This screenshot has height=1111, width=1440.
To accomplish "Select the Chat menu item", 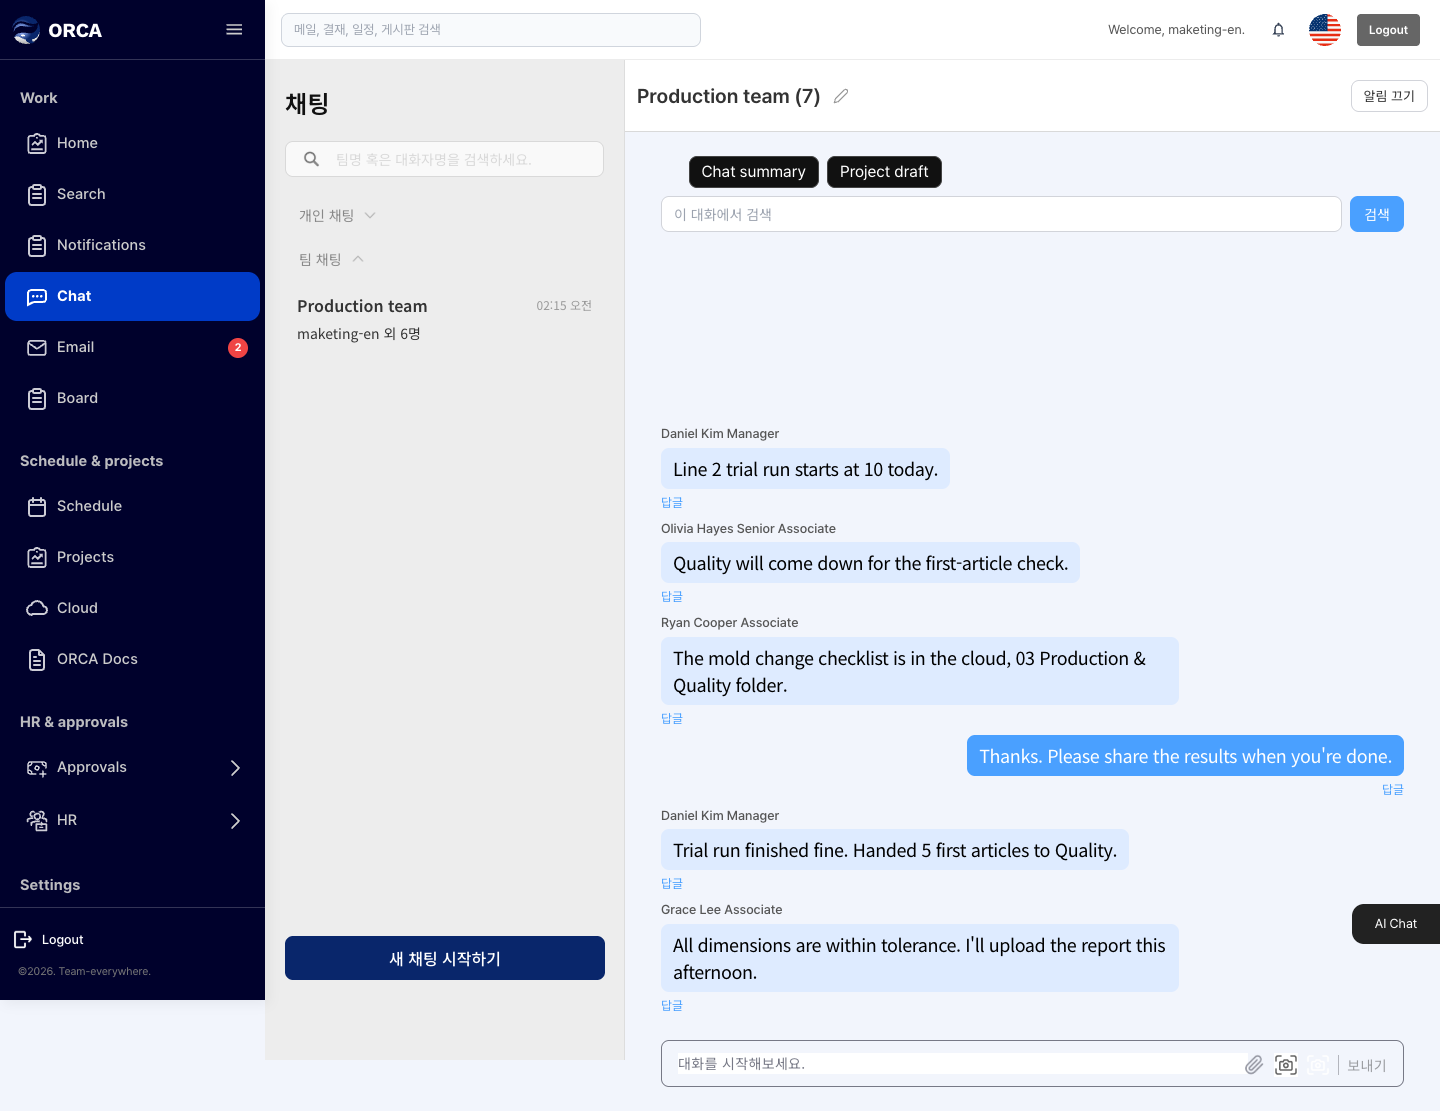I will [x=132, y=296].
